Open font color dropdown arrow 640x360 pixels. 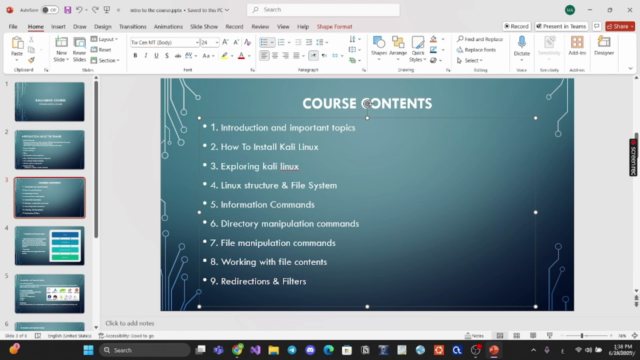point(249,56)
